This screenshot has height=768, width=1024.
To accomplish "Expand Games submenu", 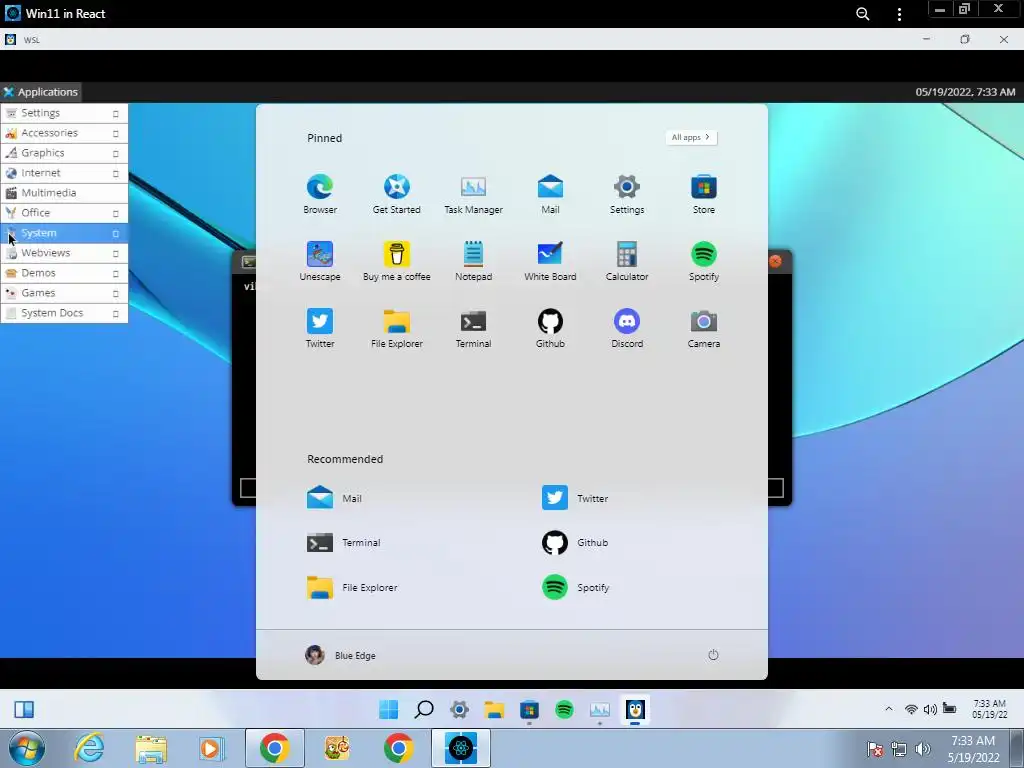I will coord(64,293).
